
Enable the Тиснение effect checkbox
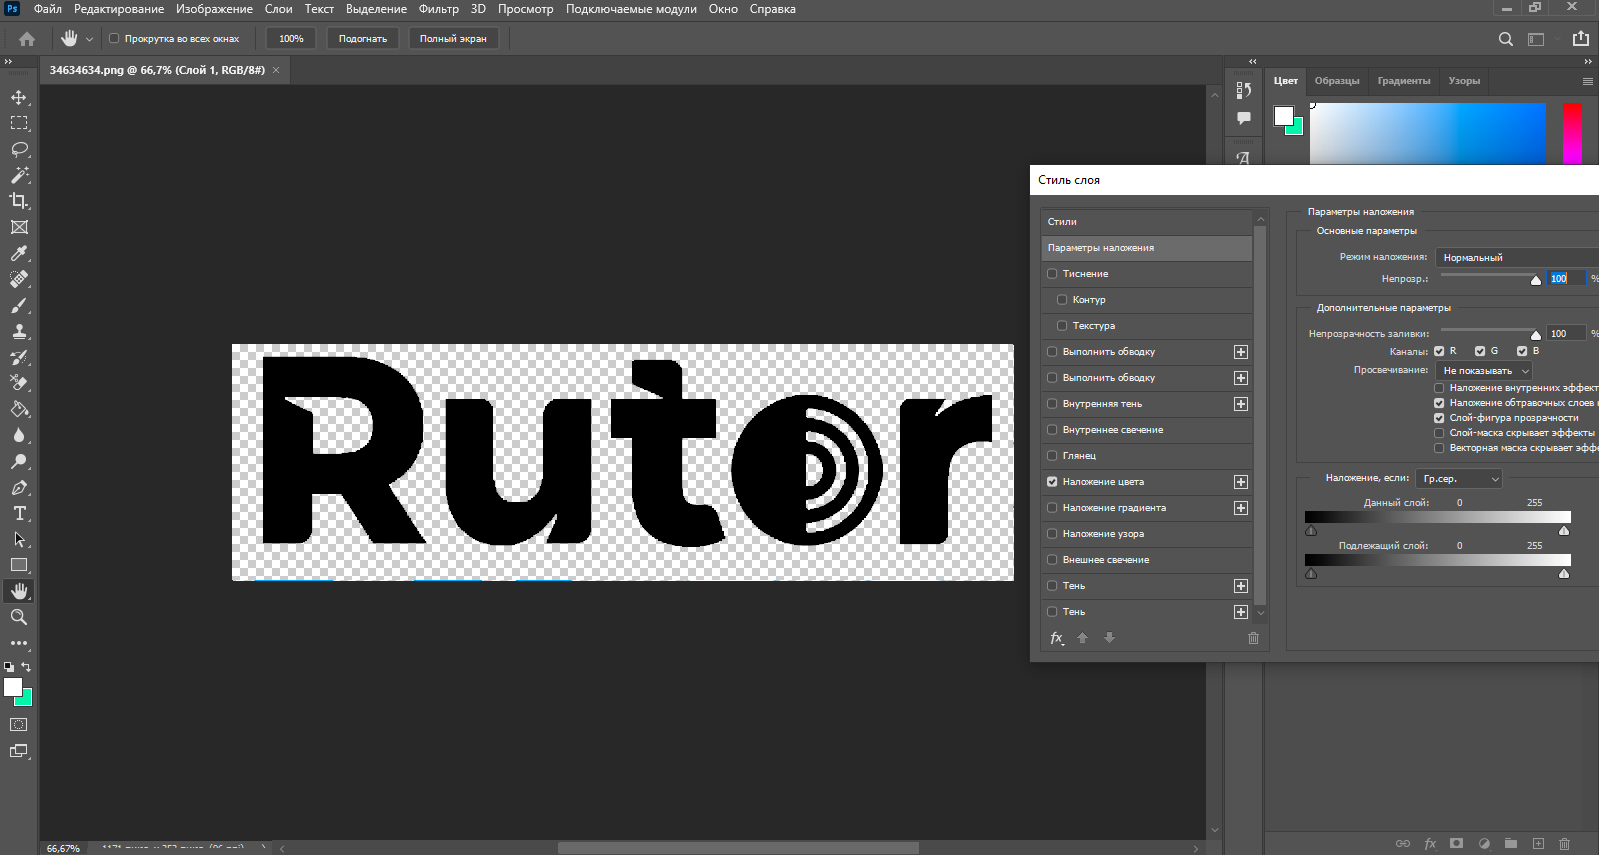point(1052,274)
